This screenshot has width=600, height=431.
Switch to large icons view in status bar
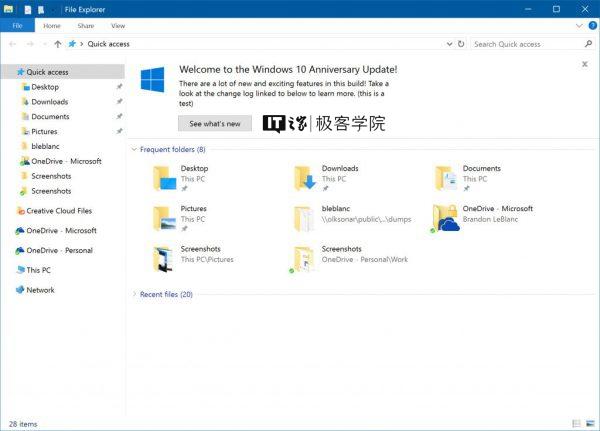point(590,423)
